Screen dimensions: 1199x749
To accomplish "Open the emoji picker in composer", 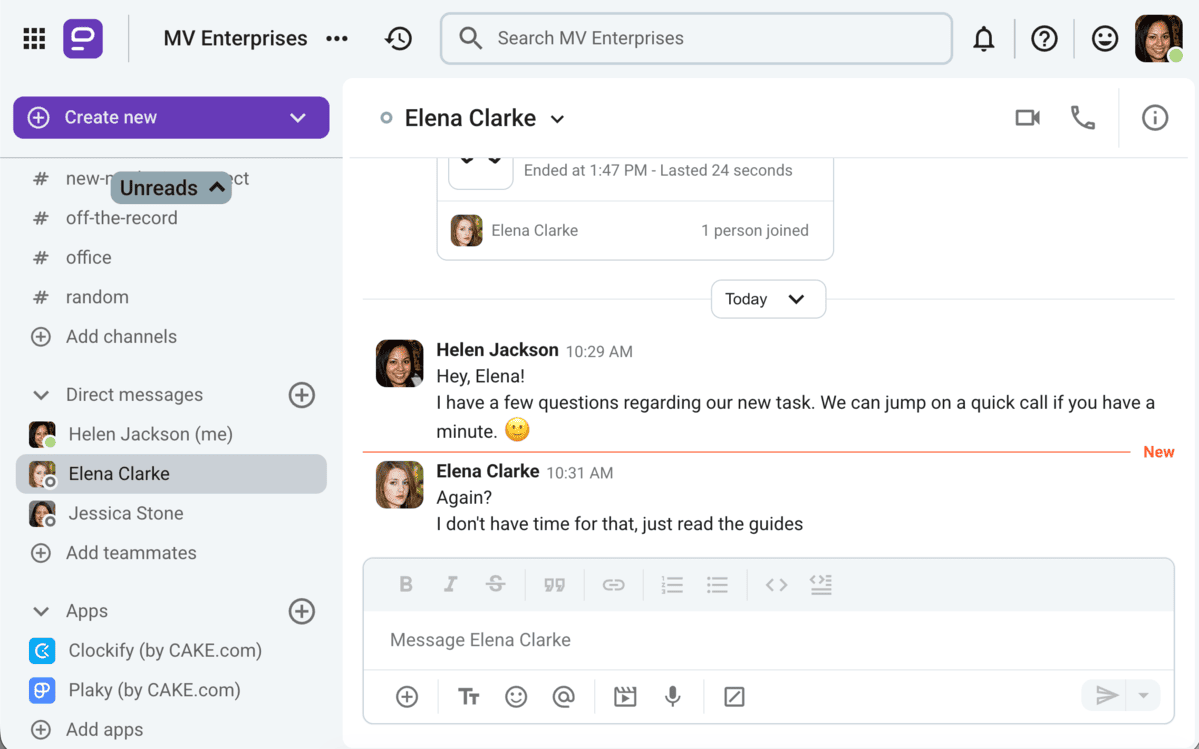I will (x=516, y=697).
